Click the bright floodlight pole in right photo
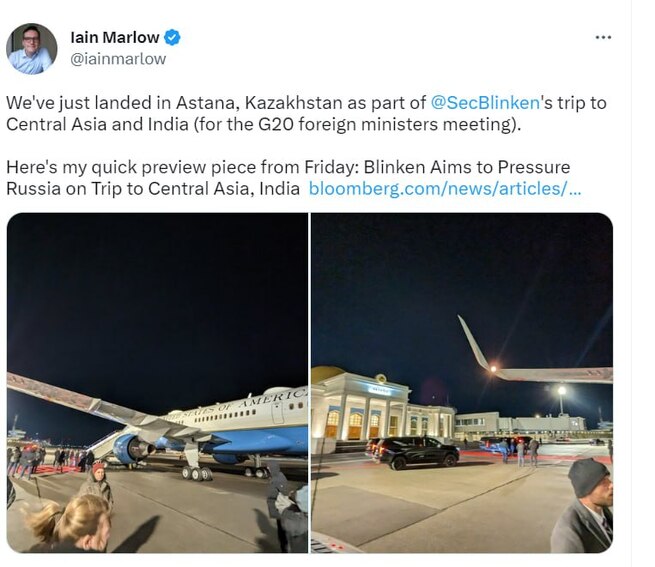655x567 pixels. coord(562,401)
